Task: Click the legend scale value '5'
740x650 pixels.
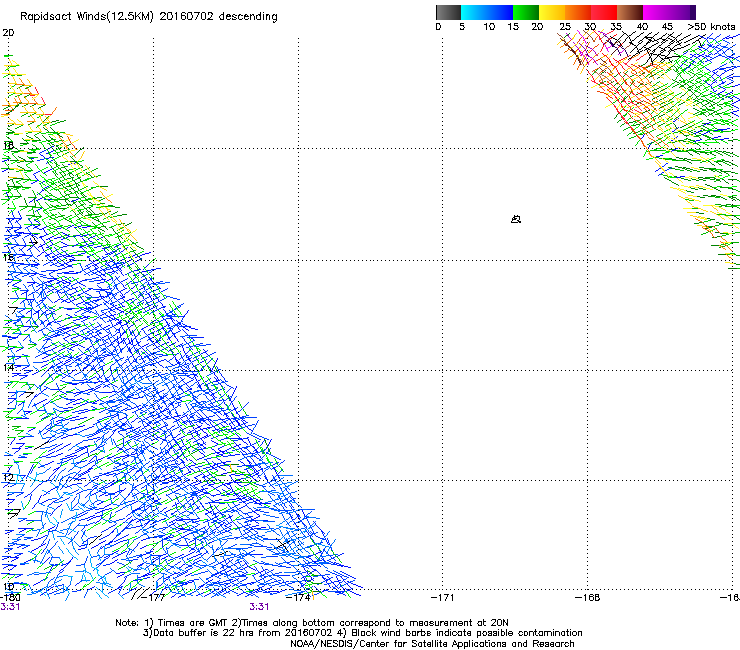Action: [x=462, y=27]
